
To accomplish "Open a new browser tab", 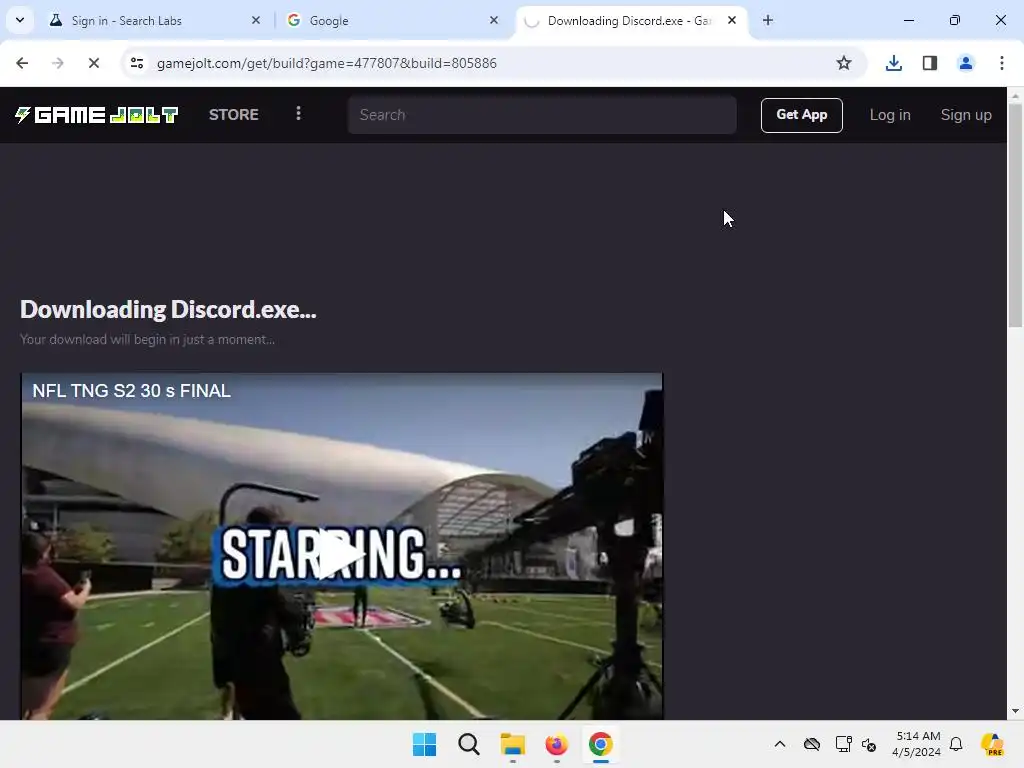I will 768,20.
